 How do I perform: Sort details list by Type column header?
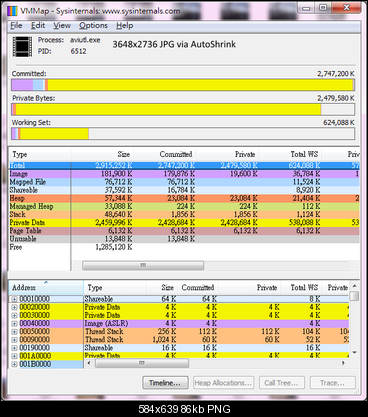[x=115, y=288]
